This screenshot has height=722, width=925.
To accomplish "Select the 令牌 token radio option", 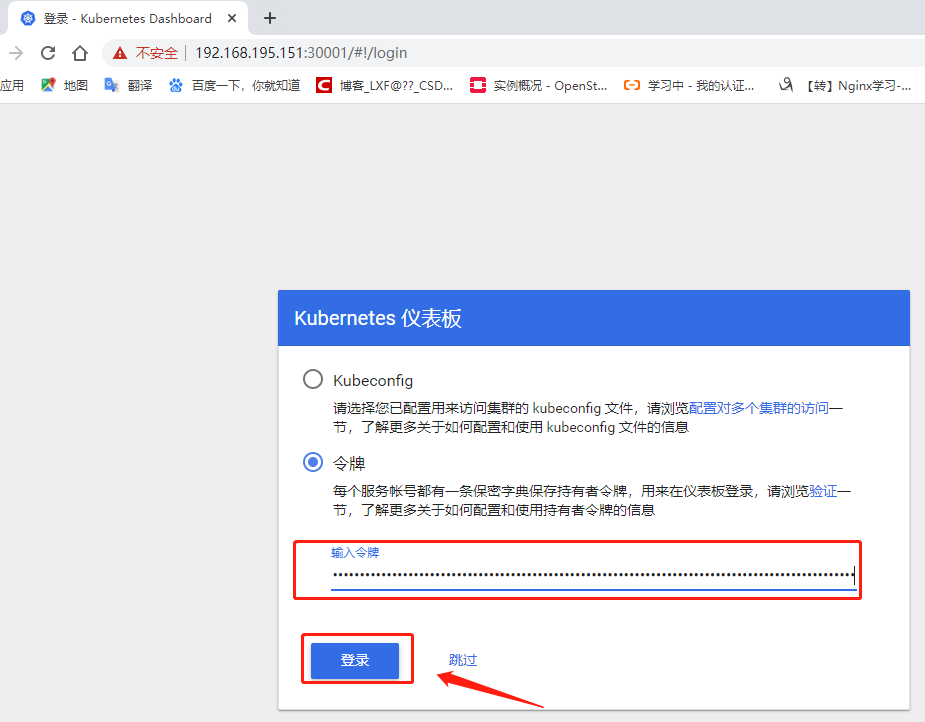I will (x=313, y=462).
